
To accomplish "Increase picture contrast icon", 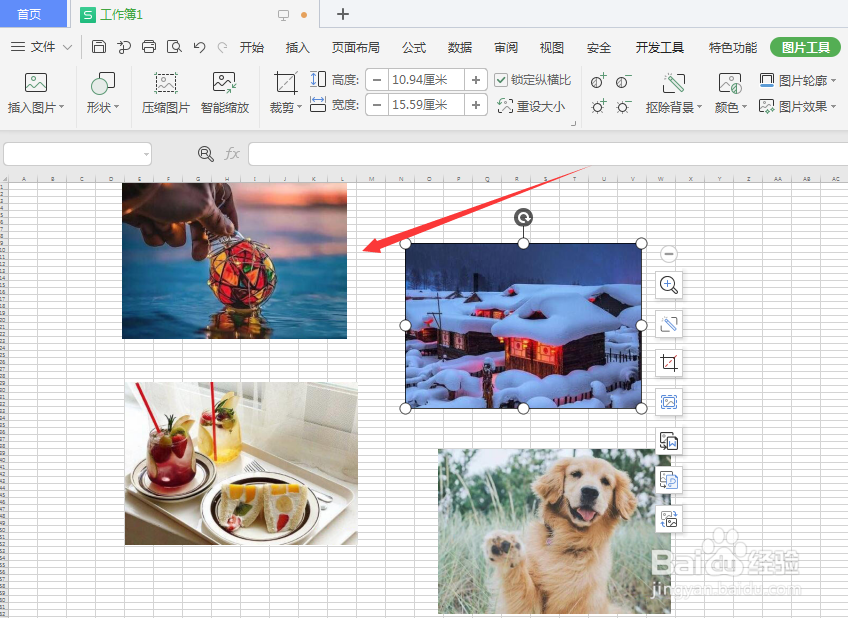I will [599, 81].
